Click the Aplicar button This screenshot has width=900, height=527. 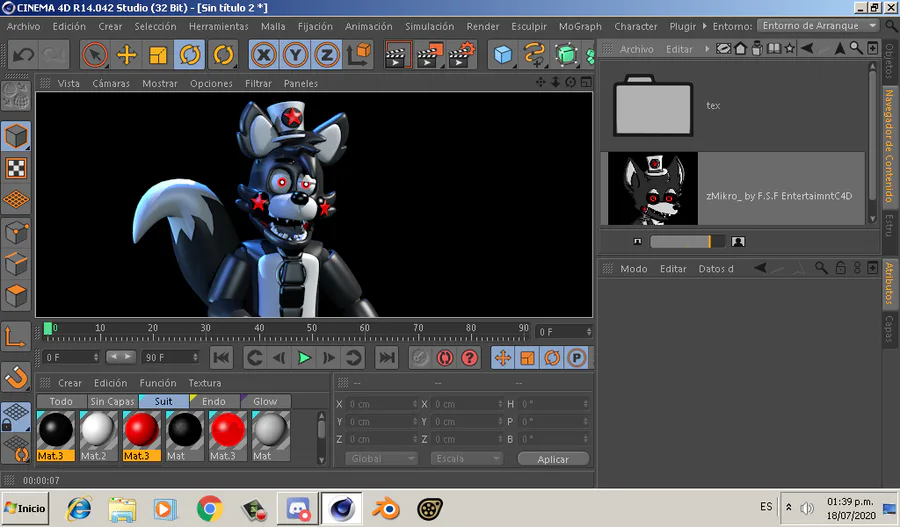tap(553, 459)
